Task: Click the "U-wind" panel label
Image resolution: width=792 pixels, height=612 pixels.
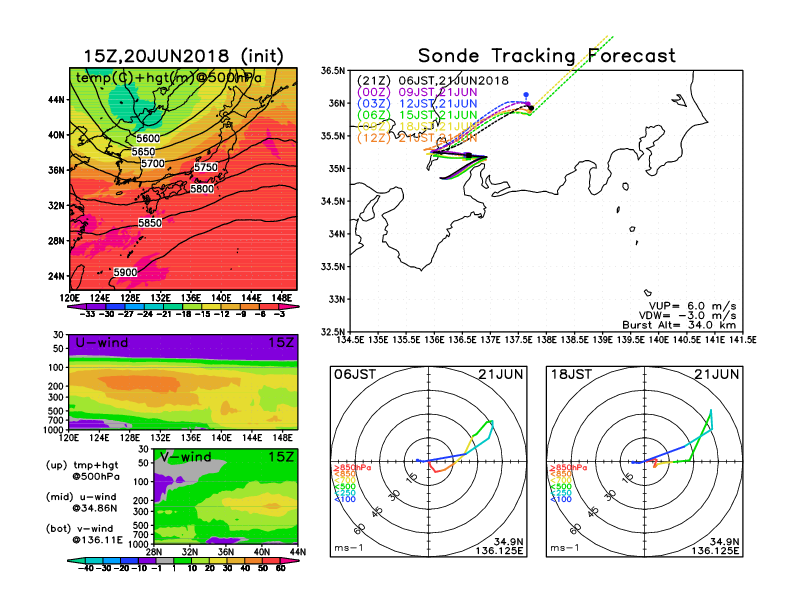Action: click(x=102, y=343)
